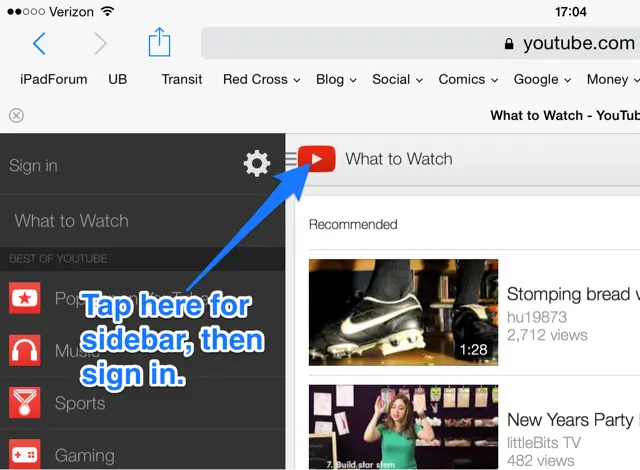
Task: Open the UB bookmark
Action: 118,79
